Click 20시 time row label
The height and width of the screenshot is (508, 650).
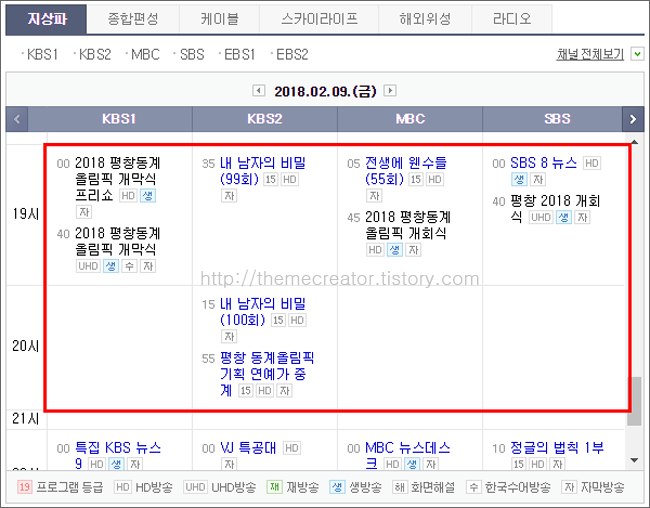click(x=25, y=346)
